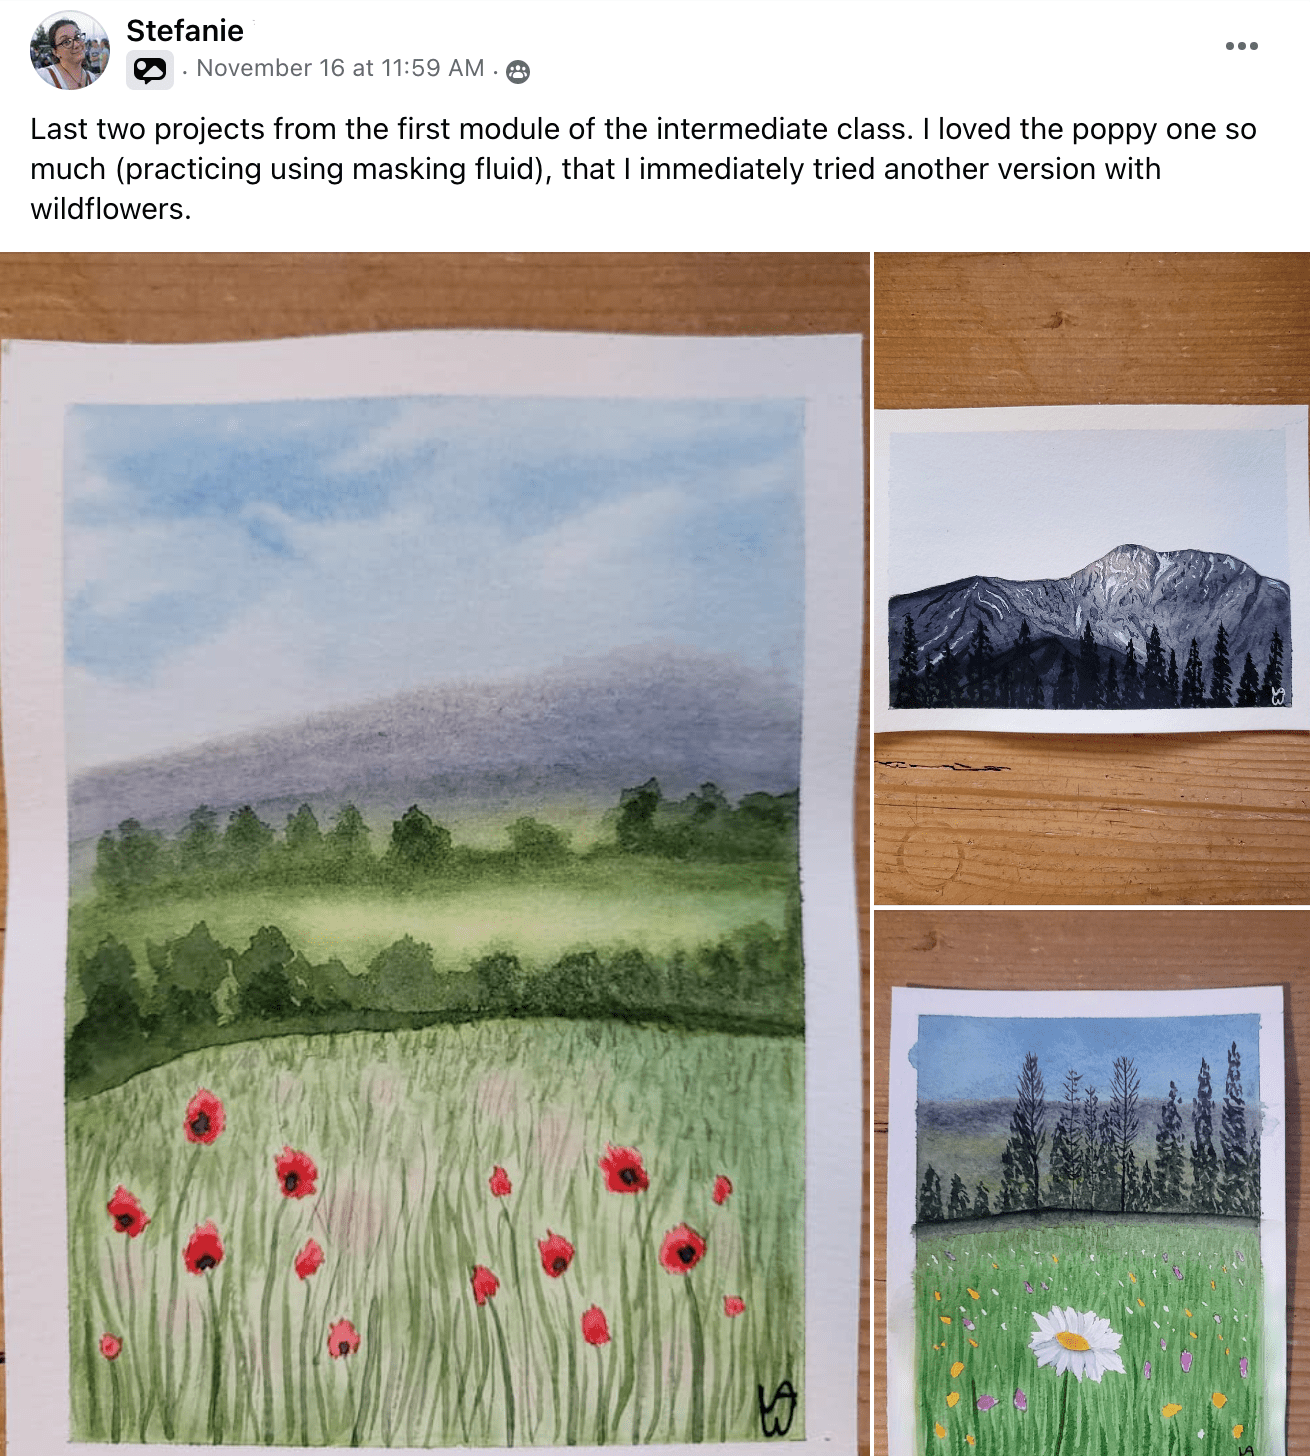Screen dimensions: 1310x1456
Task: Click the conversation starter badge icon
Action: [150, 70]
